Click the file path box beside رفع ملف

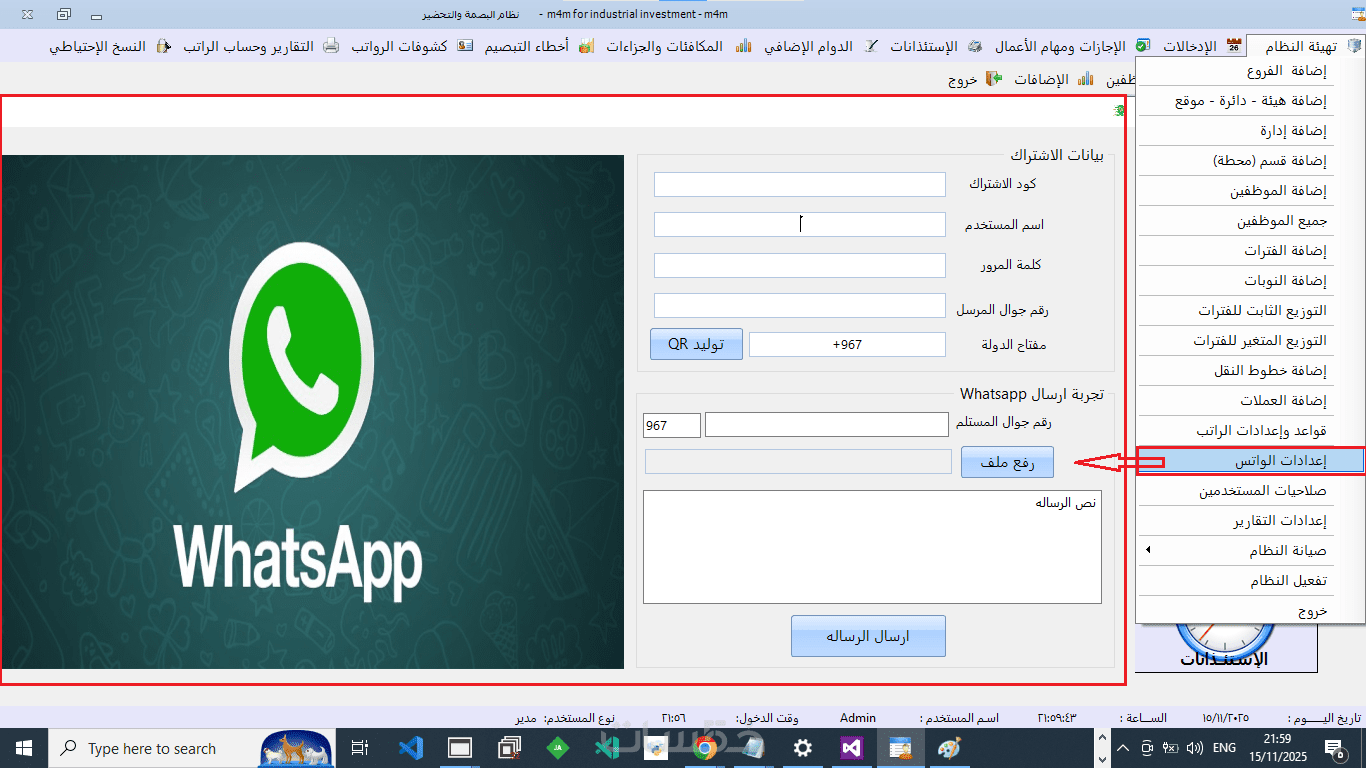point(798,461)
